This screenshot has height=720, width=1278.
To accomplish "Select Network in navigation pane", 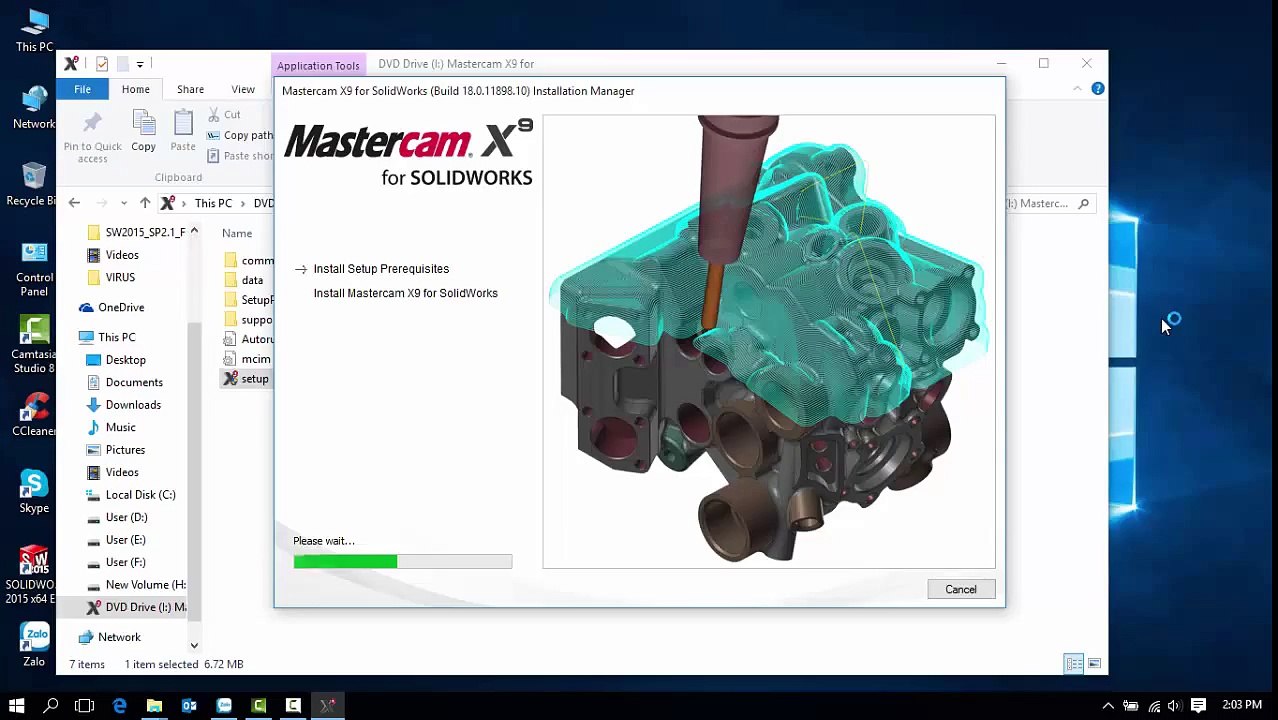I will [x=109, y=637].
